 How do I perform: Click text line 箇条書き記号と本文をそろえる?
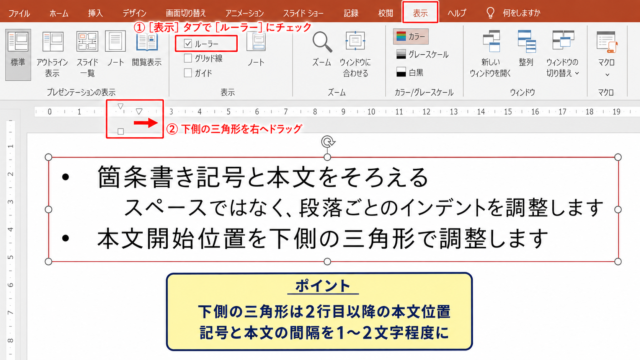tap(263, 177)
